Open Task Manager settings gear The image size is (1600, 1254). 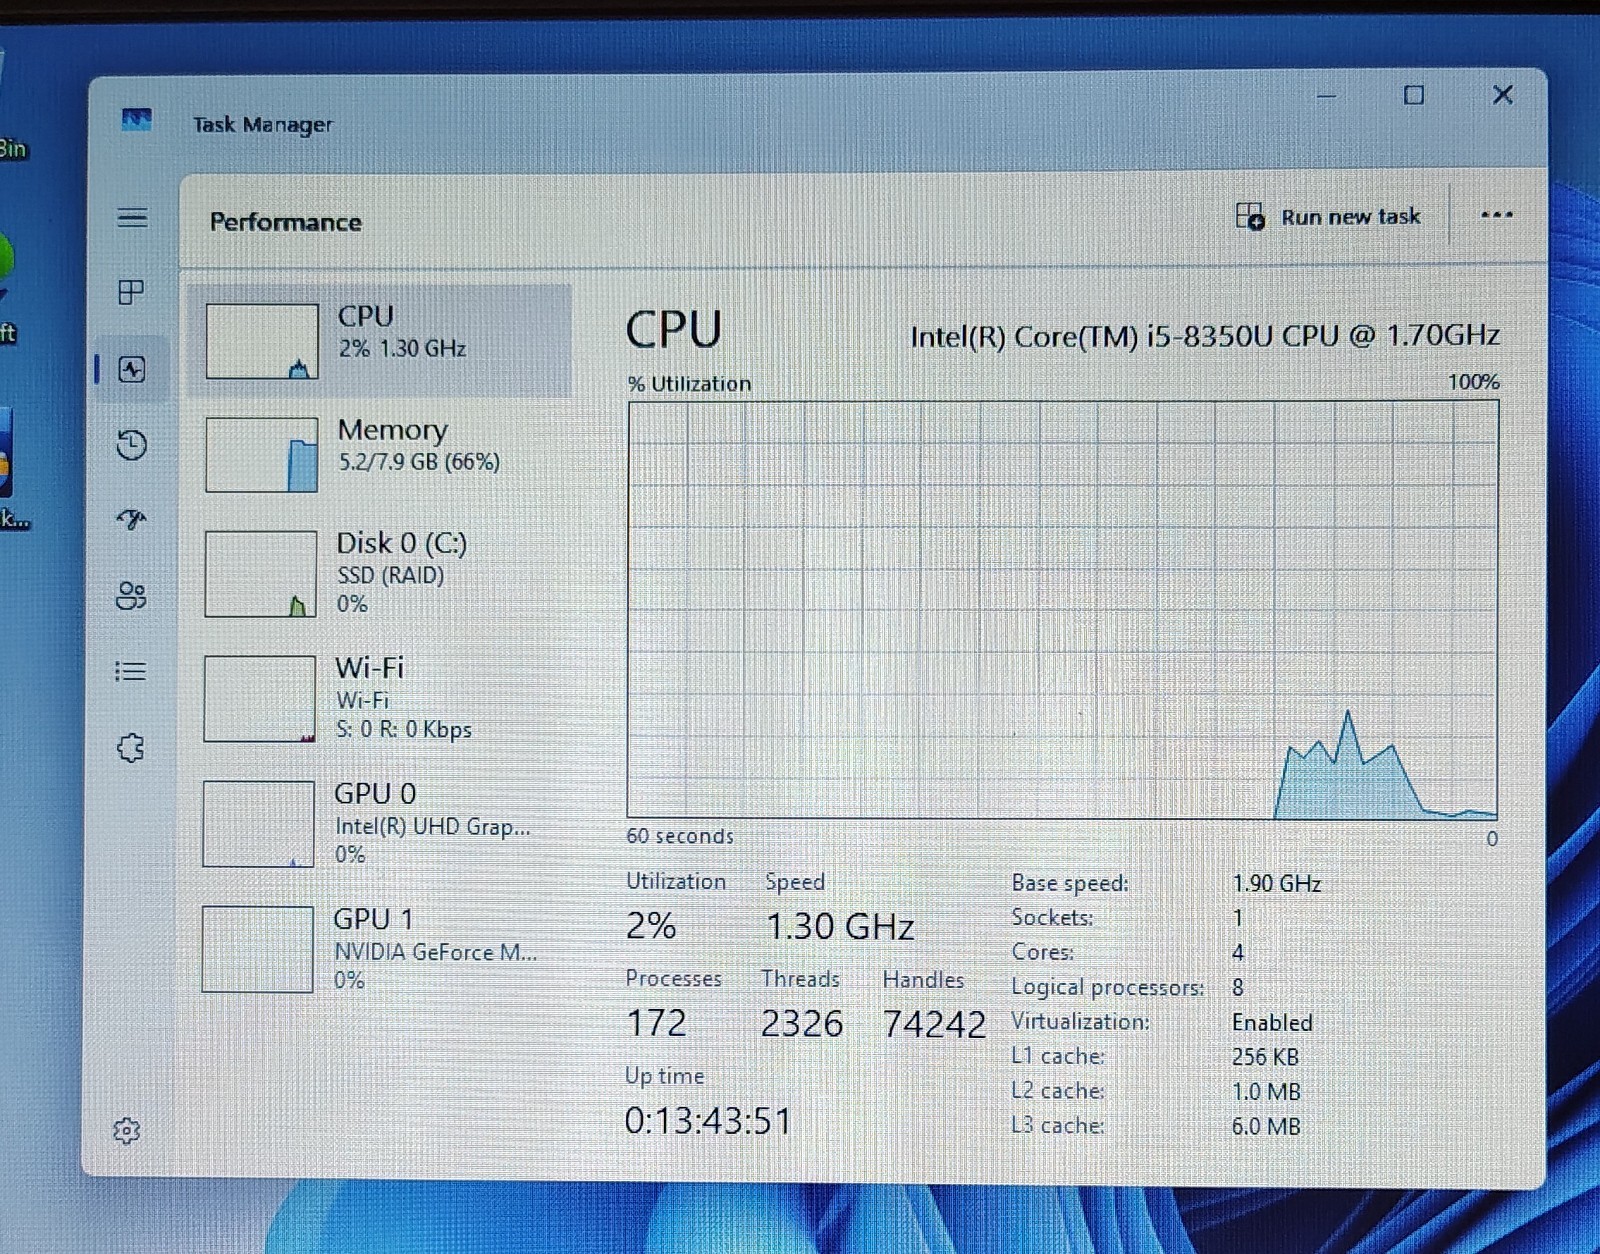[126, 1131]
